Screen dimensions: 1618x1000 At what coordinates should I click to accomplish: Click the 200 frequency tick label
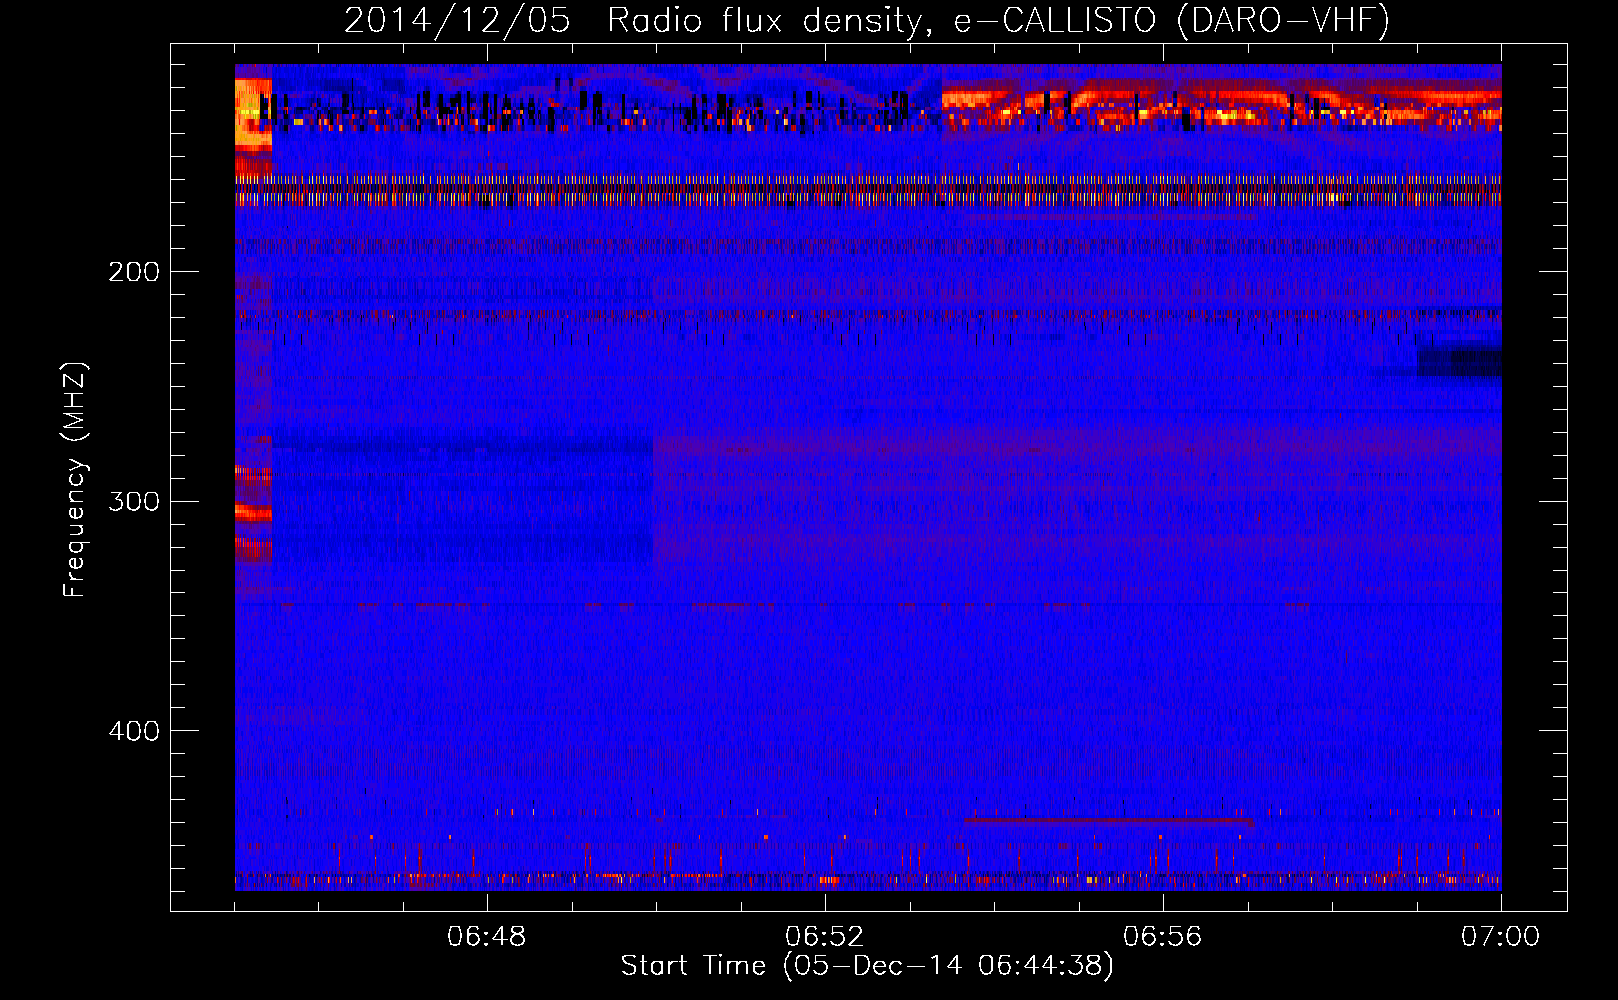[x=134, y=272]
